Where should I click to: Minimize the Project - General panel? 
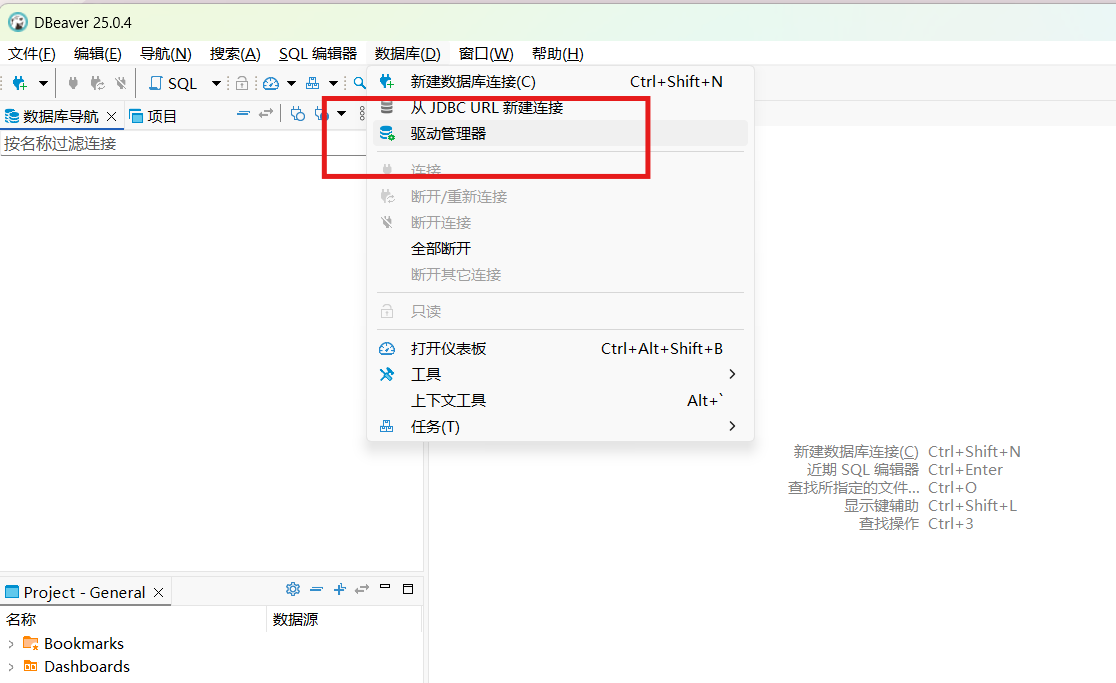[x=385, y=587]
